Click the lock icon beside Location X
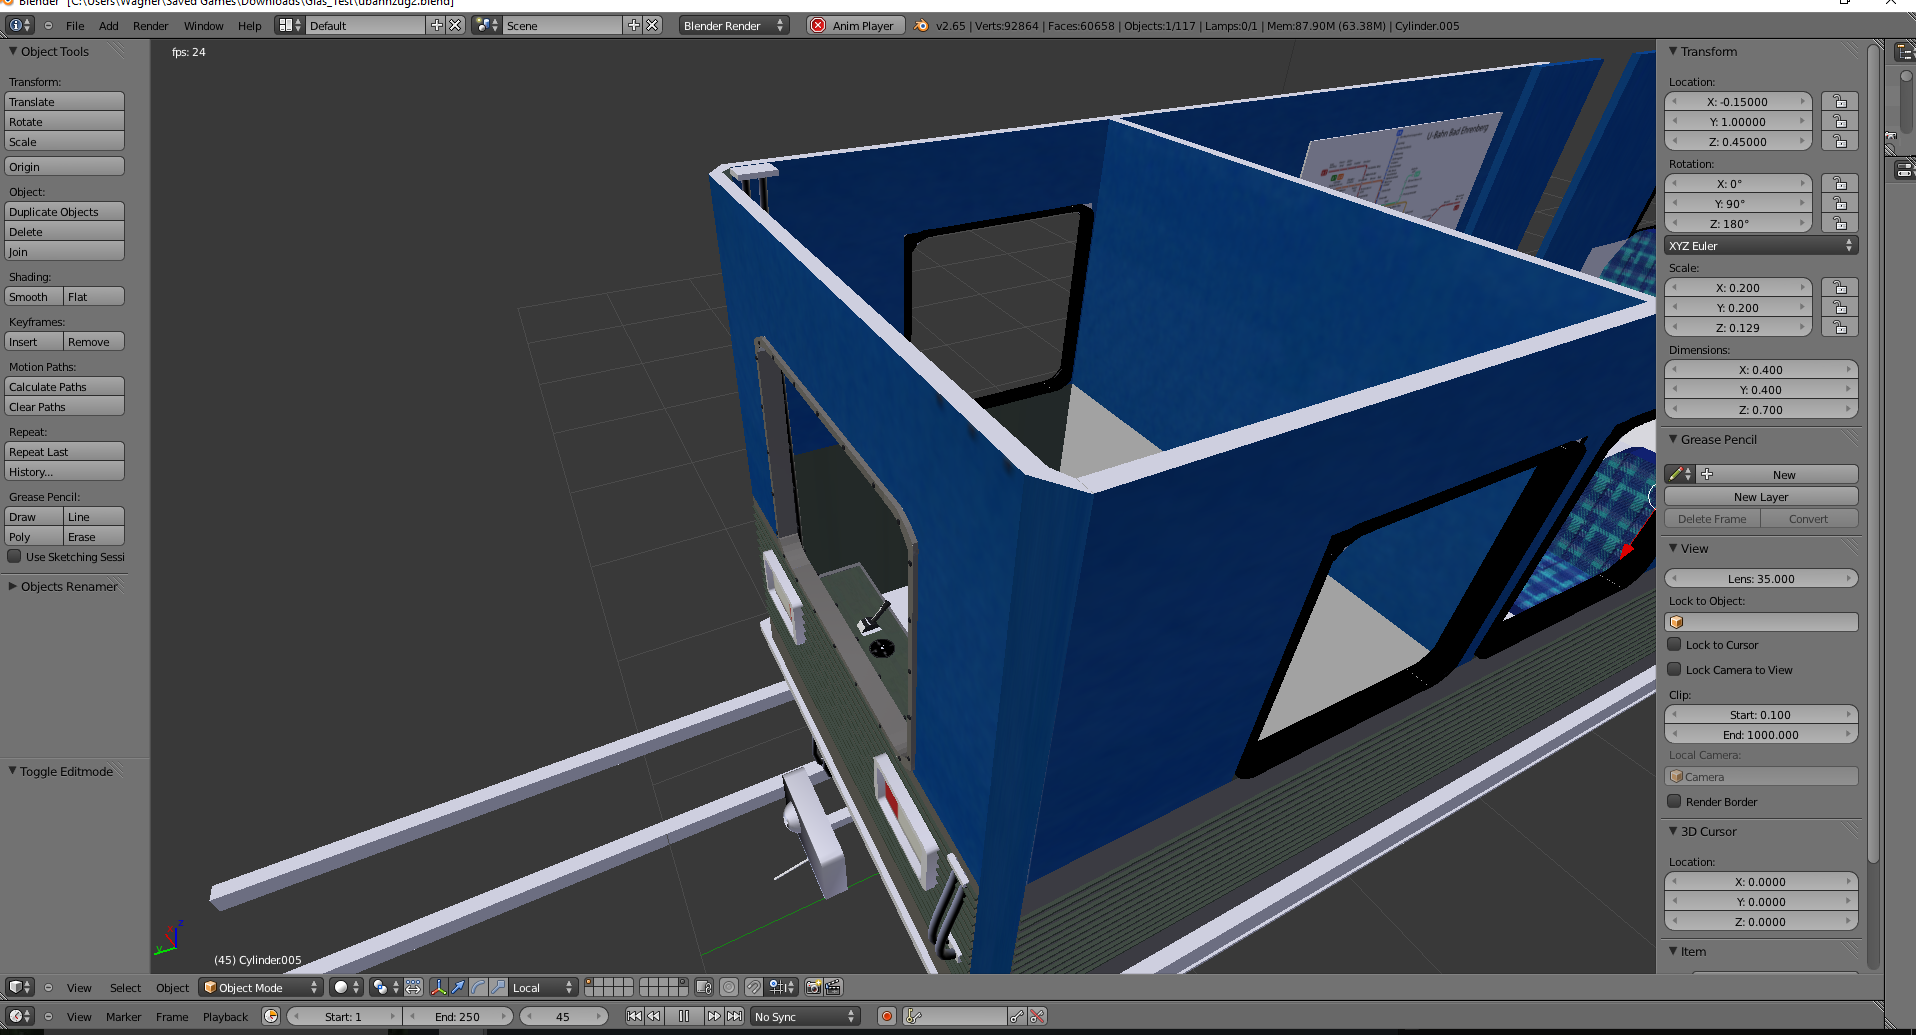 pyautogui.click(x=1839, y=102)
